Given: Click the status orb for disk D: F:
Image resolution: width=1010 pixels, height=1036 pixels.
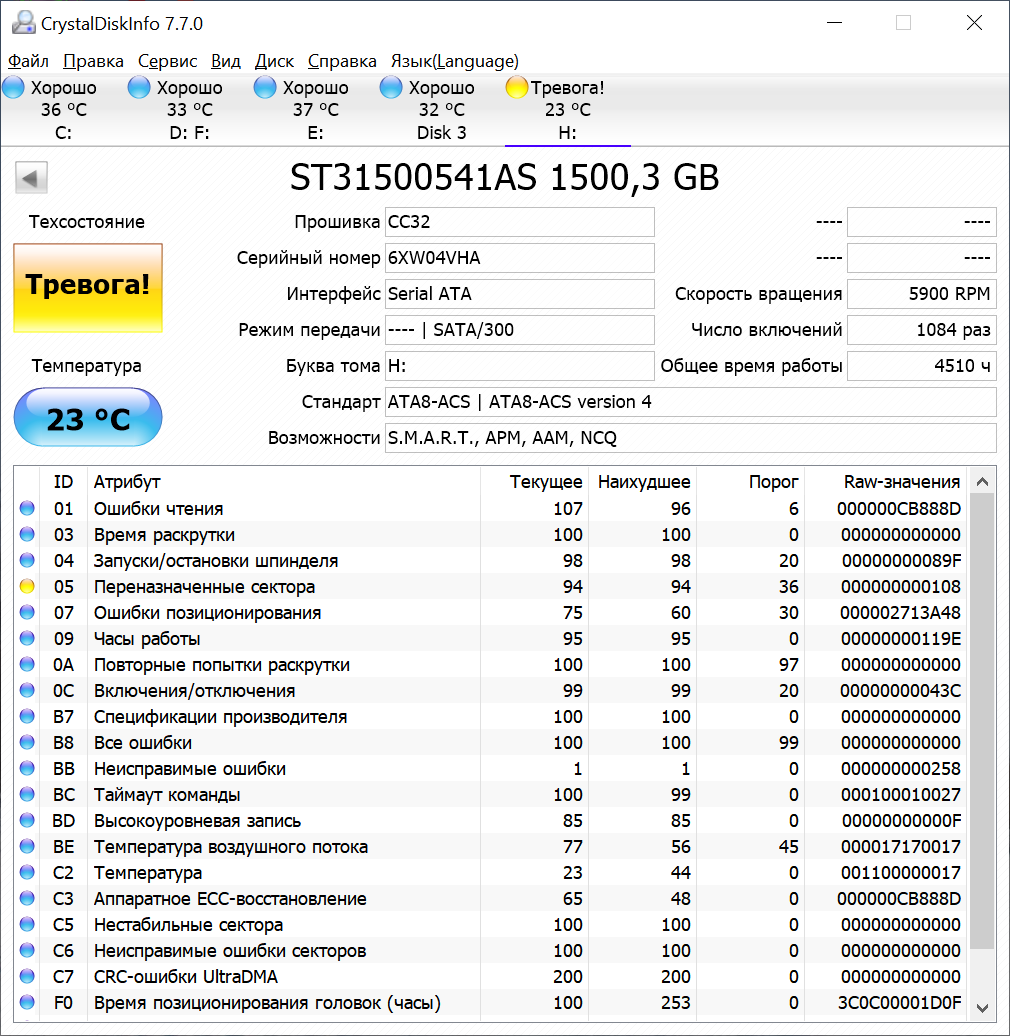Looking at the screenshot, I should 140,88.
